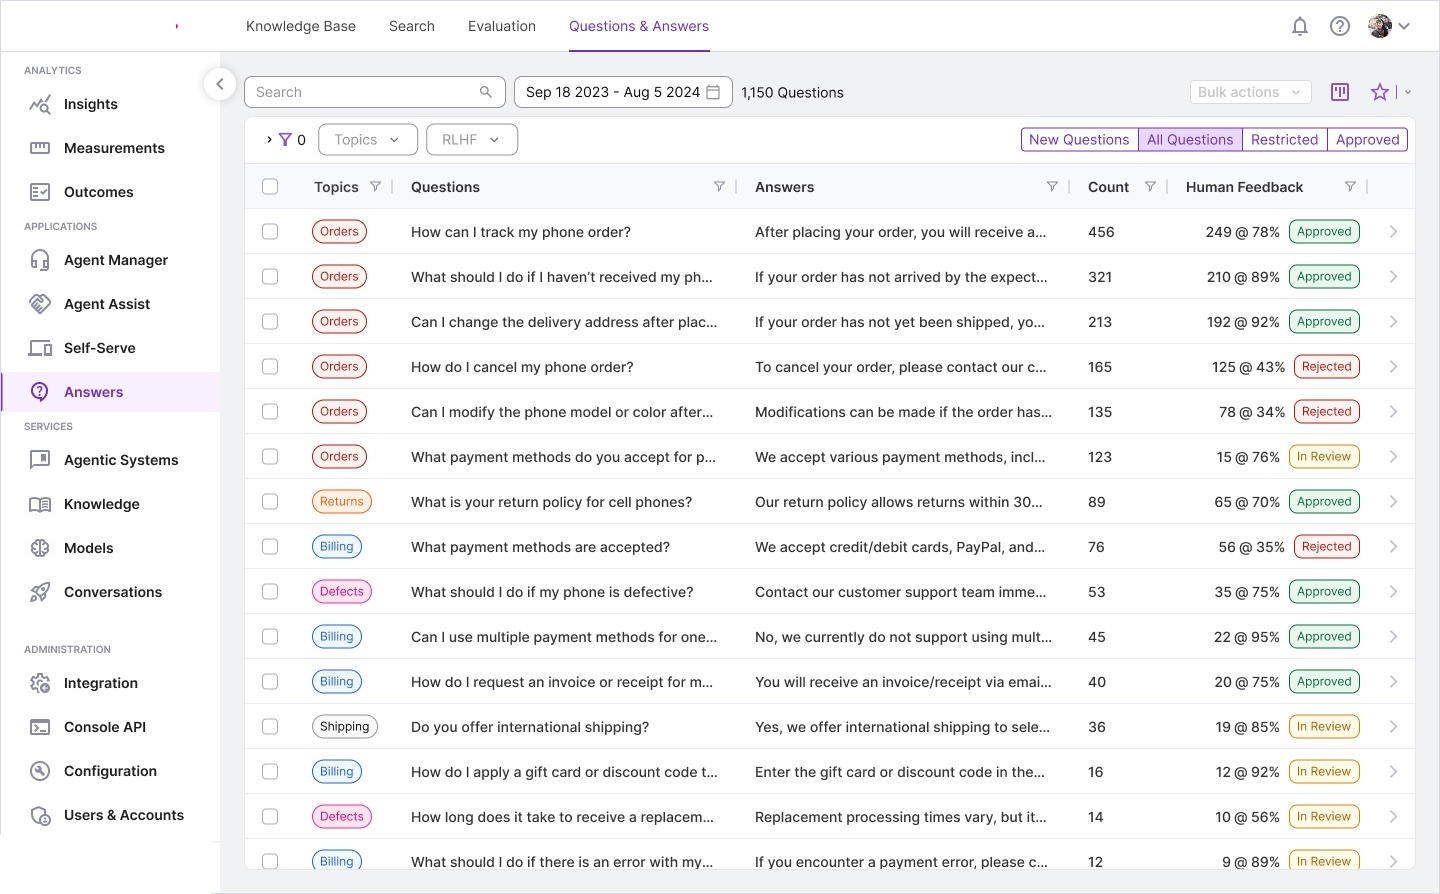1440x894 pixels.
Task: Open the RLHF dropdown filter
Action: [x=471, y=140]
